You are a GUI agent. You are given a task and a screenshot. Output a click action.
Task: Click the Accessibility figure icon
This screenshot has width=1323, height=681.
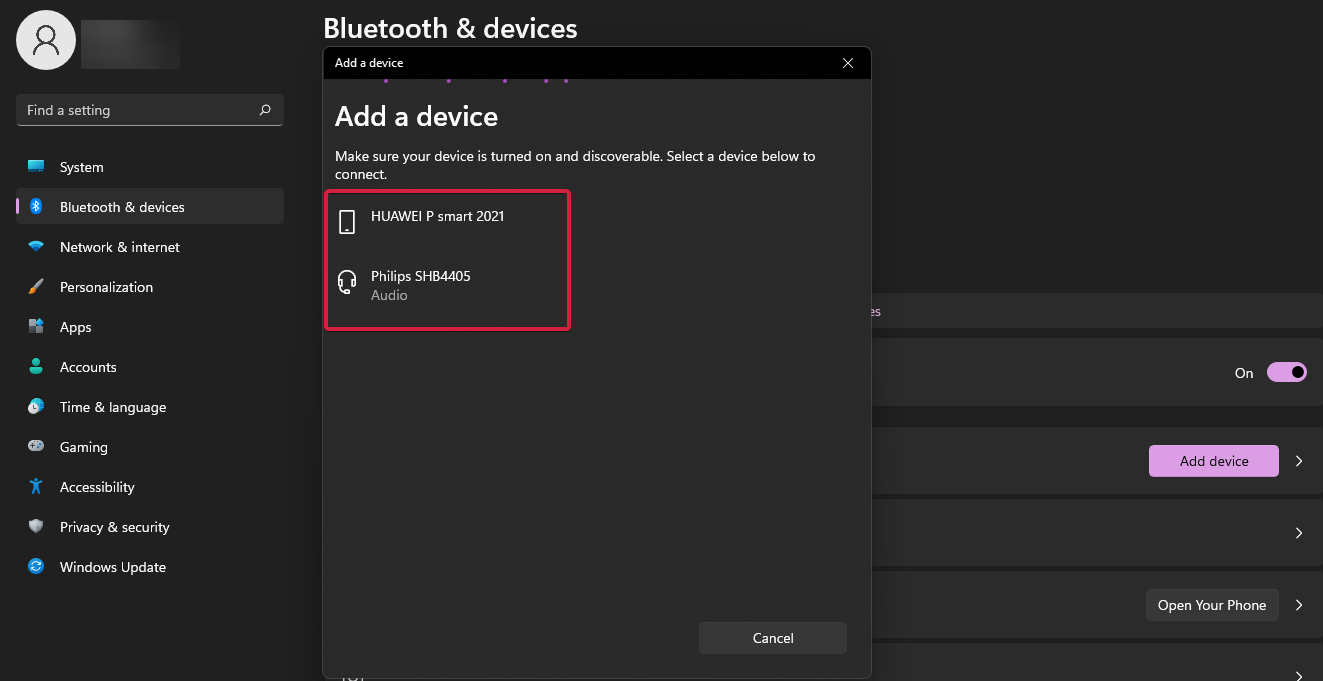coord(36,487)
